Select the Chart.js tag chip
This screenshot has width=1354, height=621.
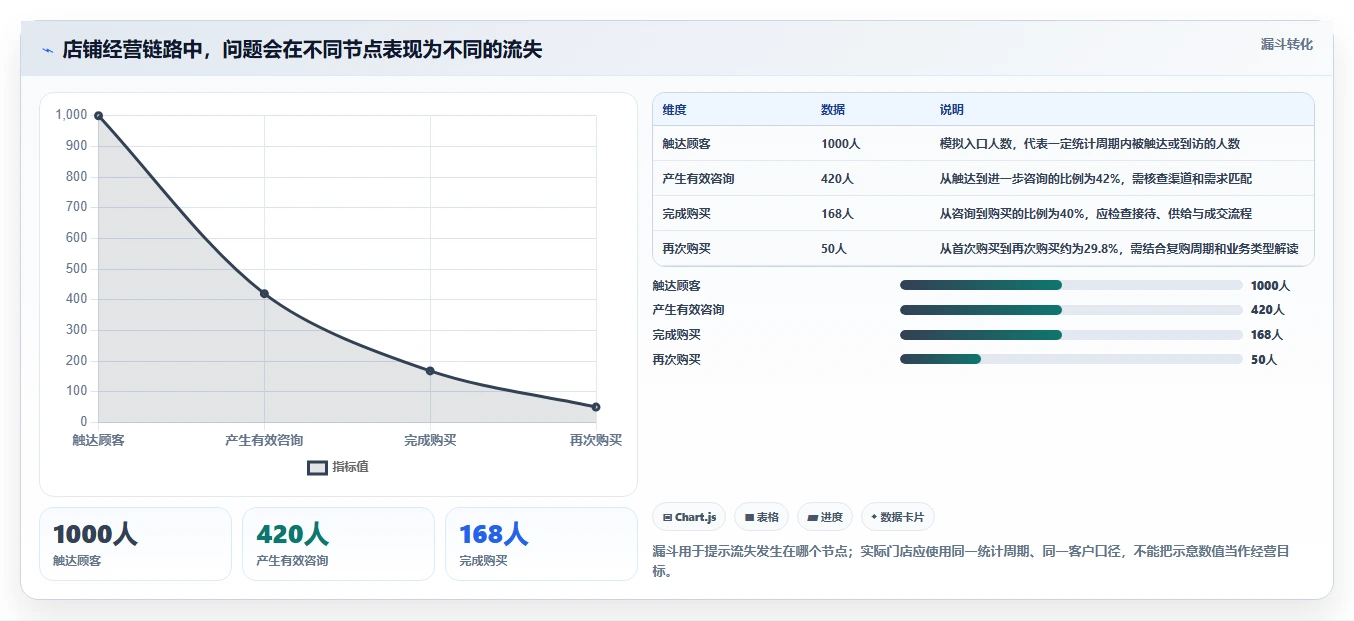689,517
